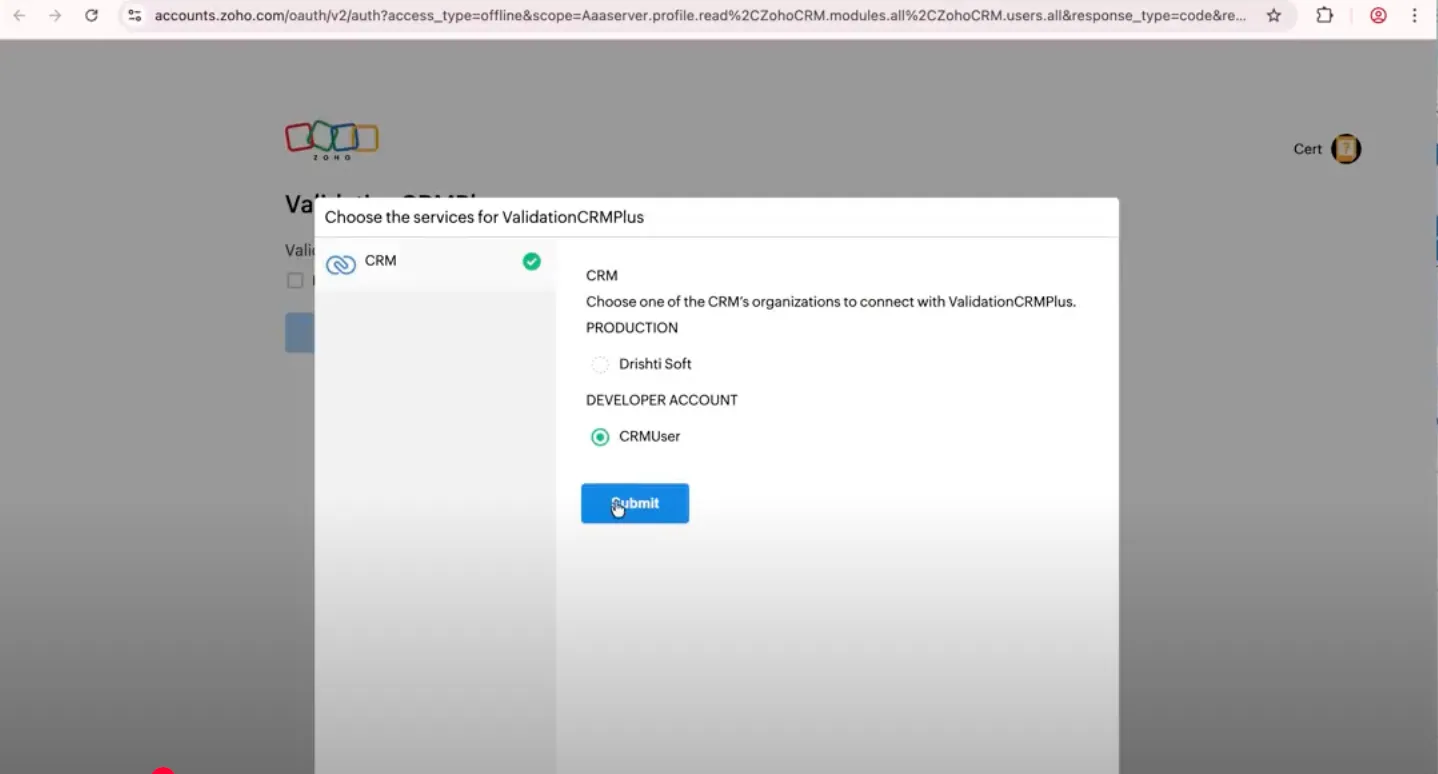Click the DEVELOPER ACCOUNT section heading
The width and height of the screenshot is (1438, 774).
click(x=662, y=400)
